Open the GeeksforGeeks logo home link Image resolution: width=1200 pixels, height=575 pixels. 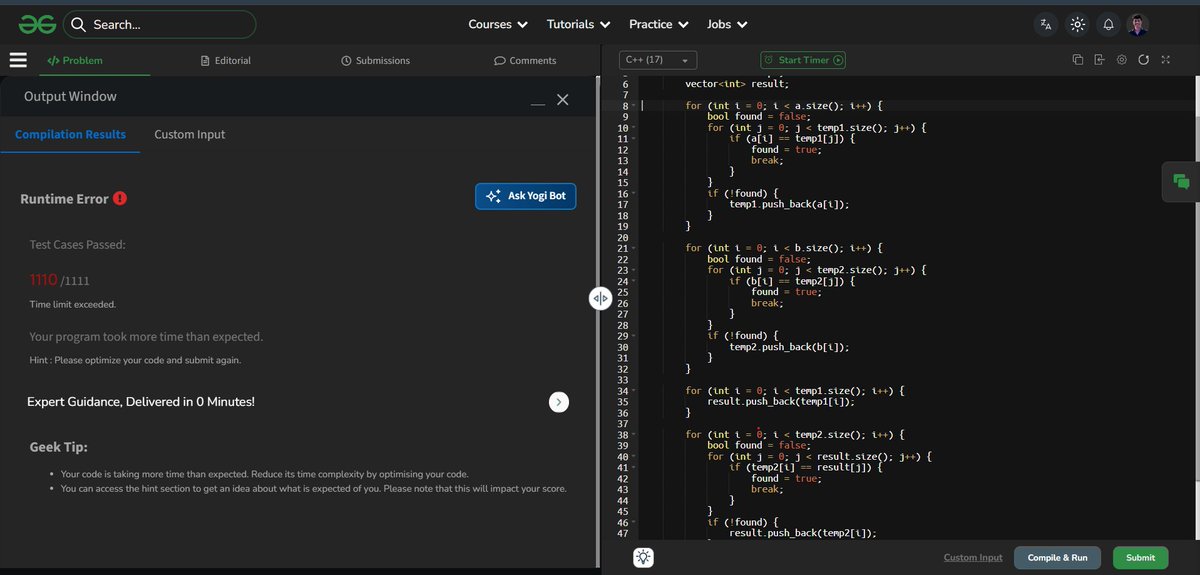(36, 24)
